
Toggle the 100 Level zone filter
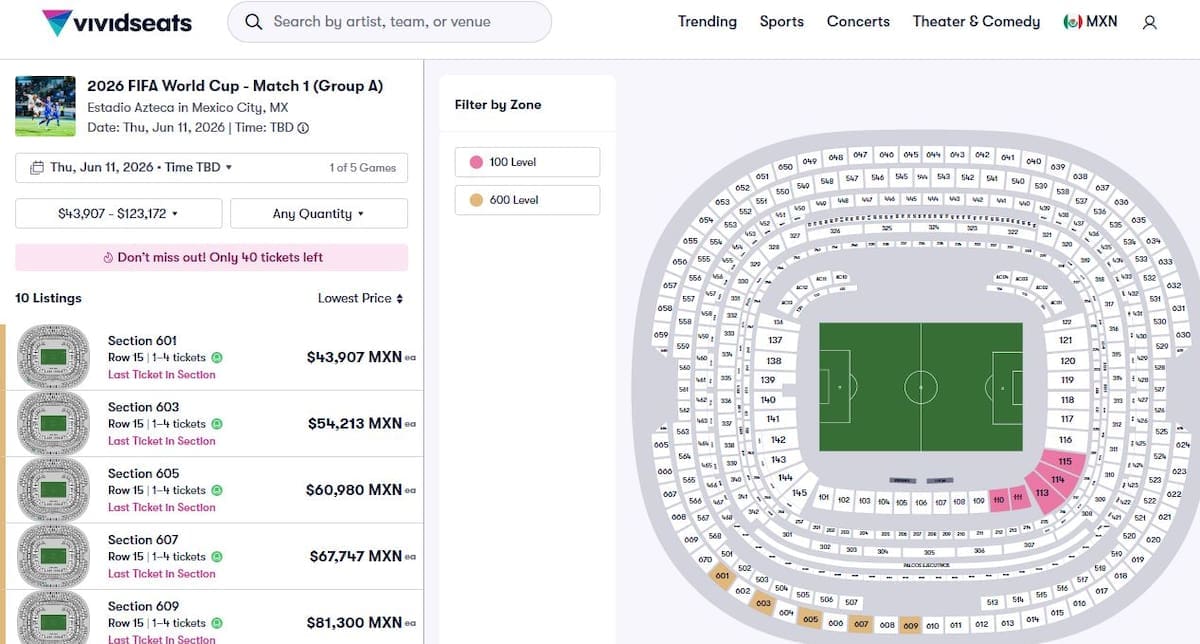pos(527,162)
